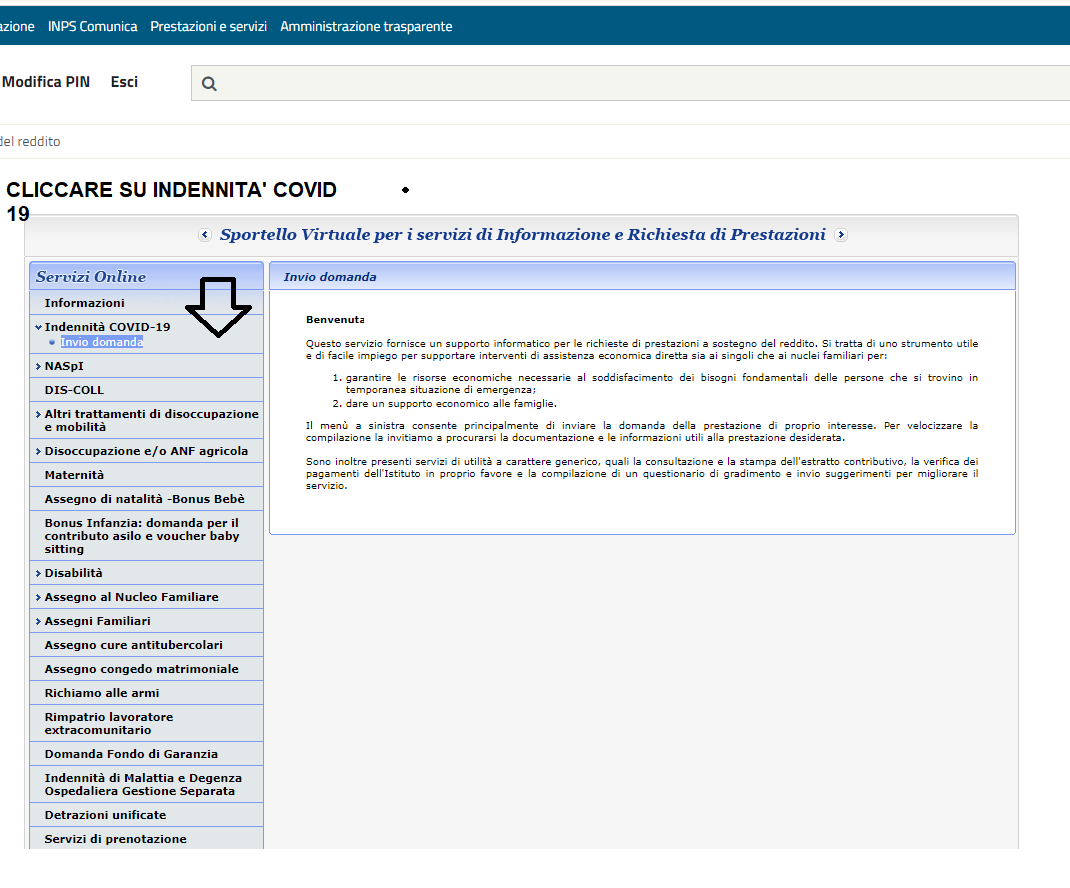Collapse the Indennità COVID-19 section arrow
The height and width of the screenshot is (888, 1070).
pos(38,327)
